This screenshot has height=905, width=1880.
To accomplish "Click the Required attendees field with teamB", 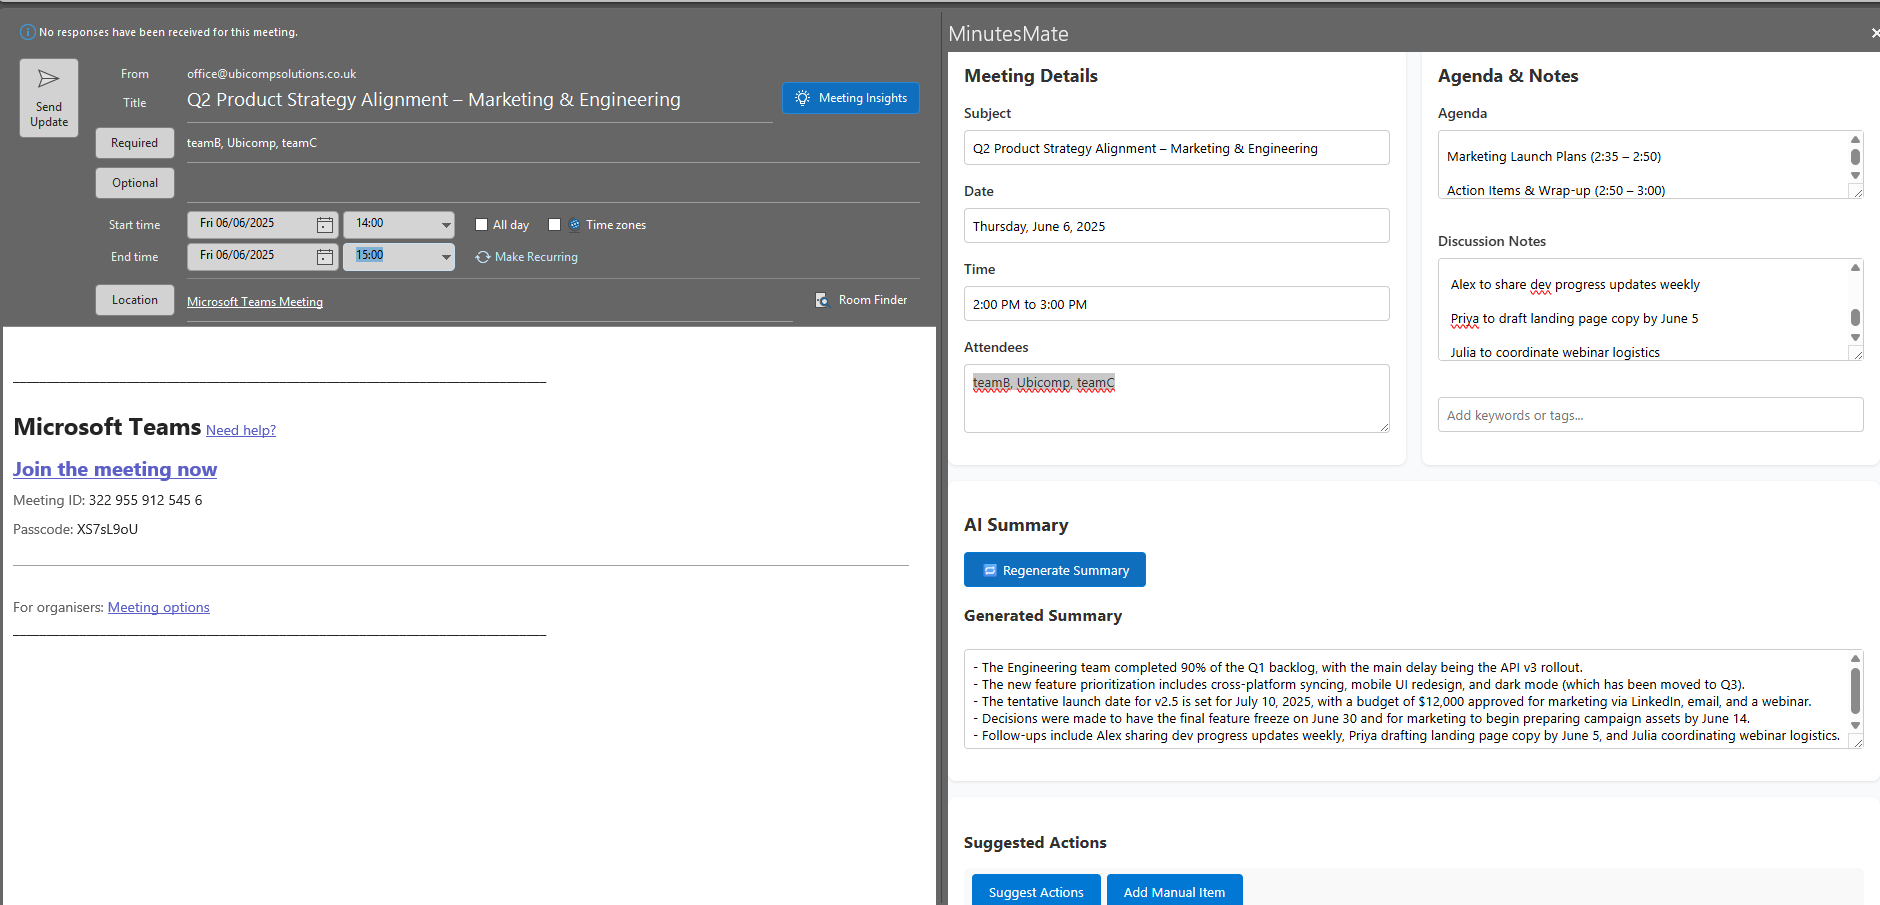I will (553, 143).
